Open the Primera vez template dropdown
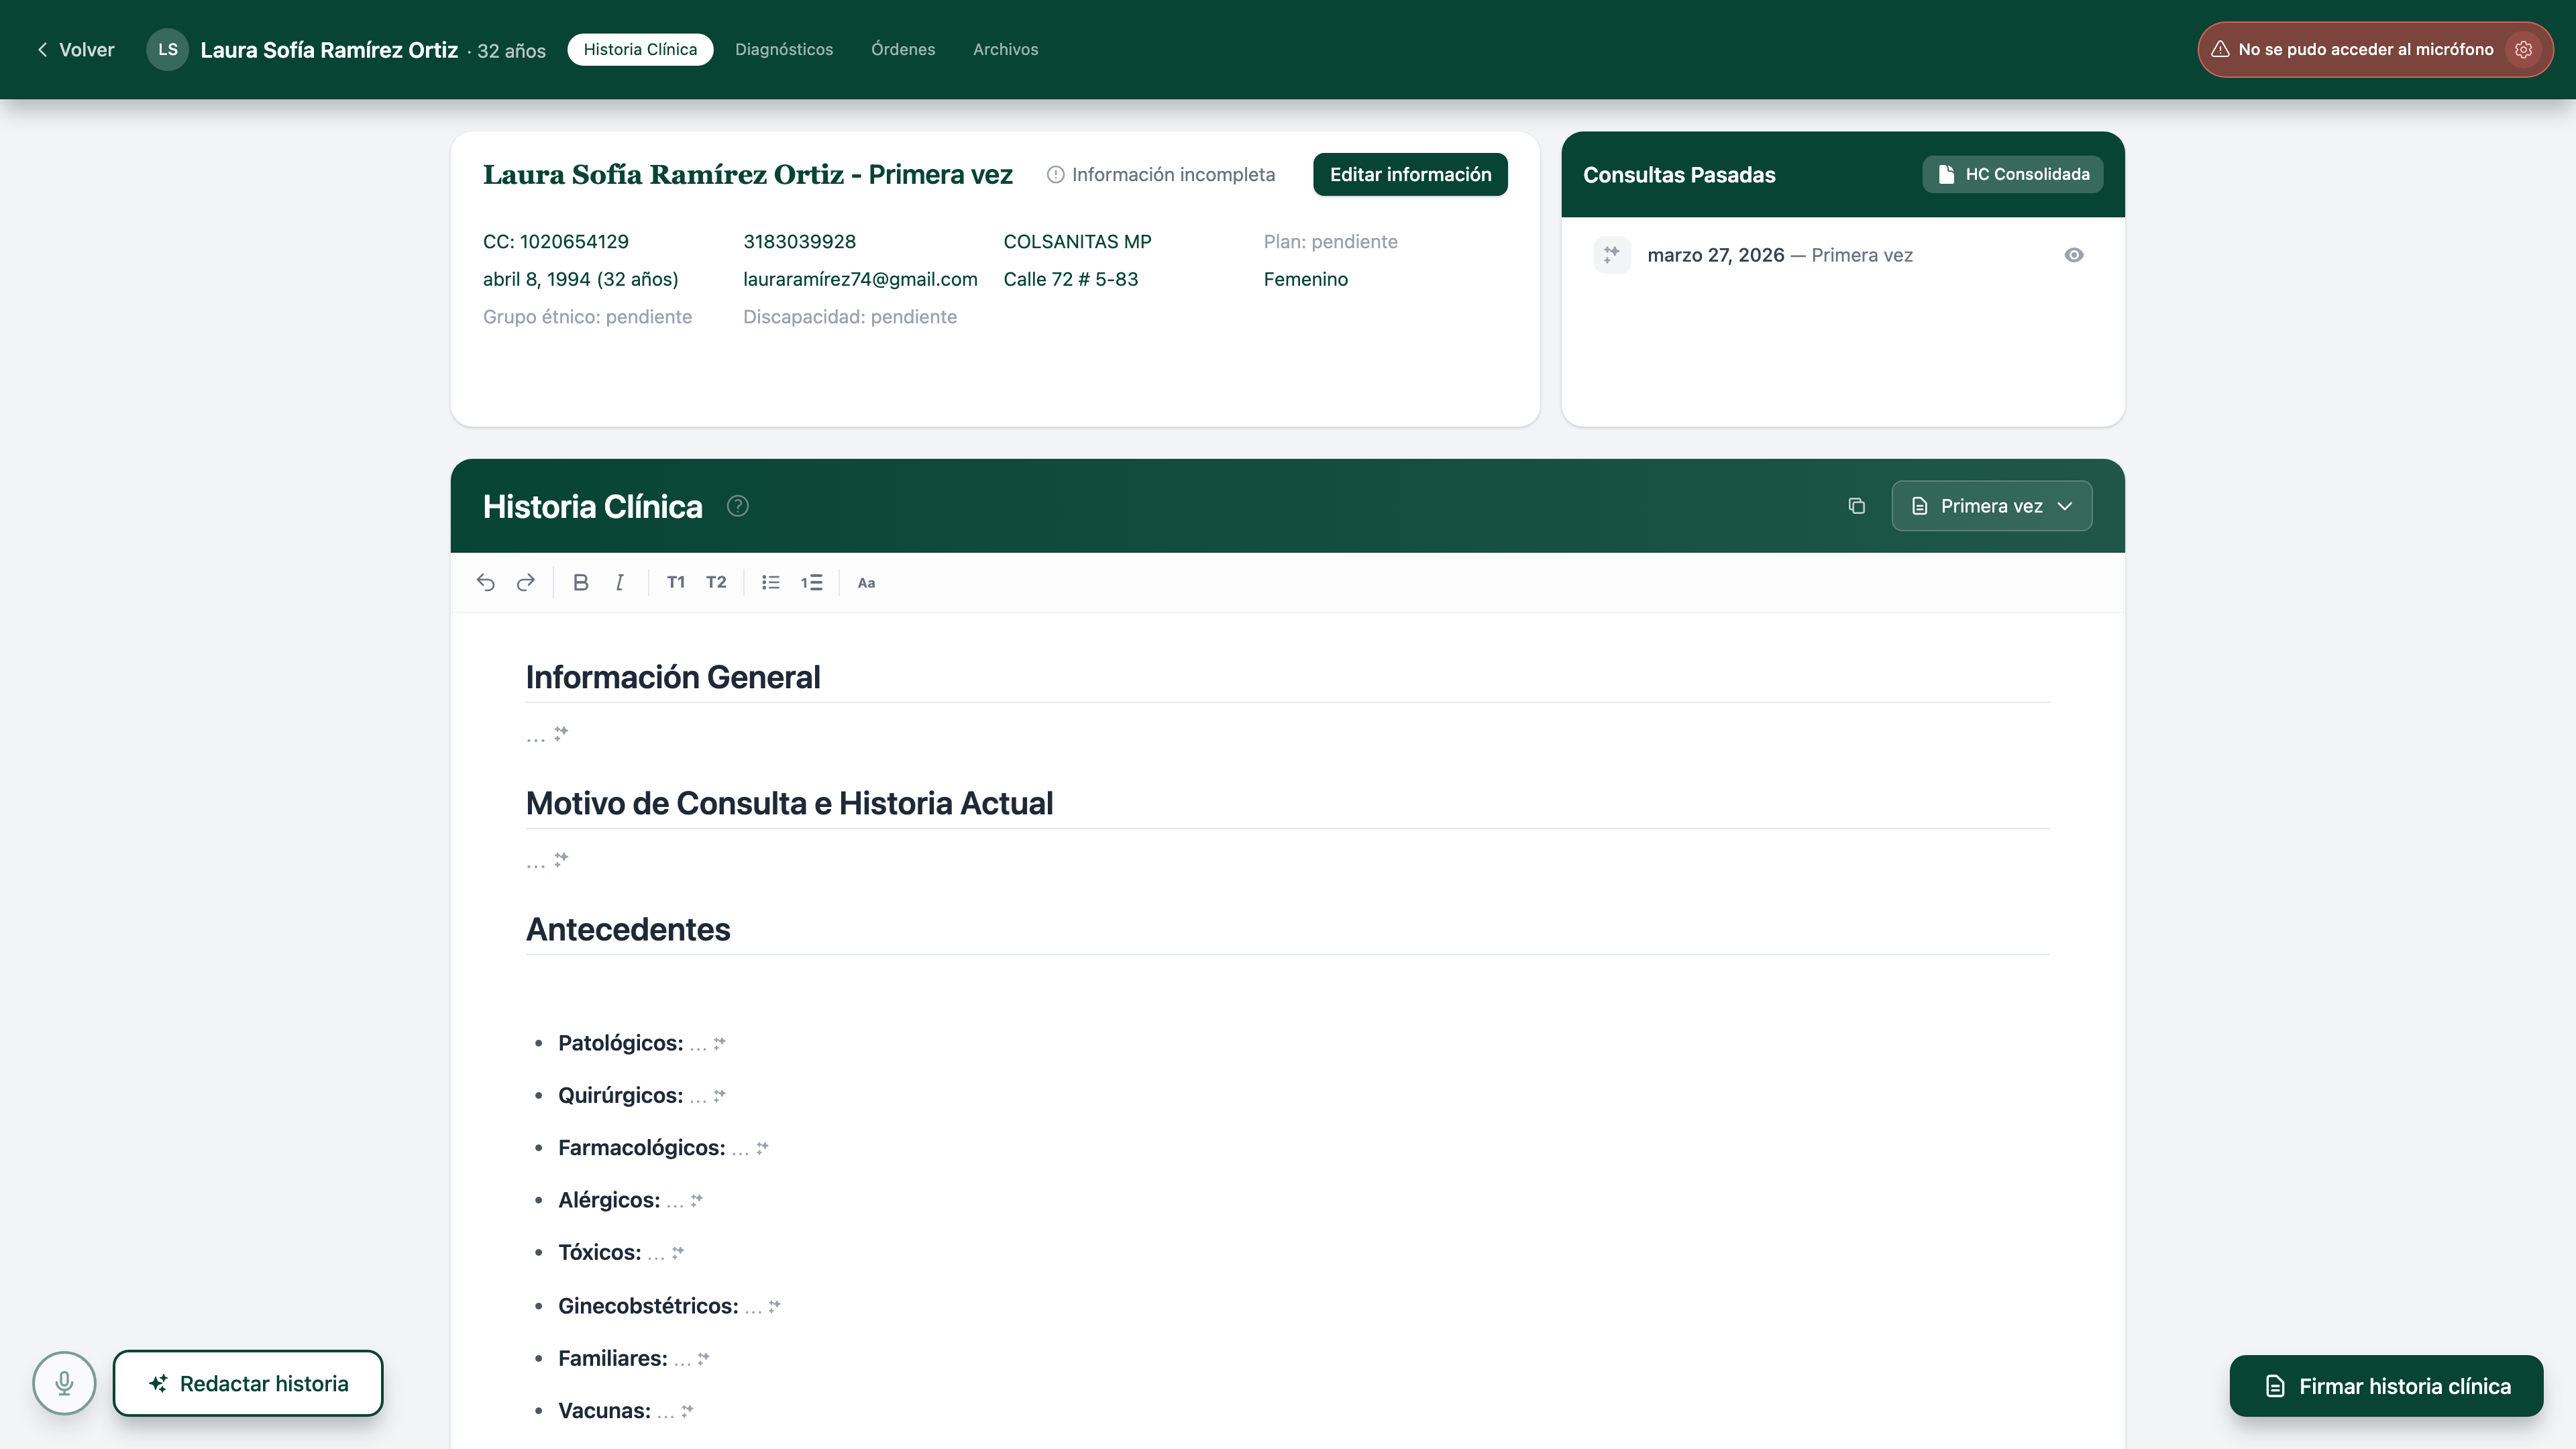The image size is (2576, 1449). pyautogui.click(x=1991, y=506)
